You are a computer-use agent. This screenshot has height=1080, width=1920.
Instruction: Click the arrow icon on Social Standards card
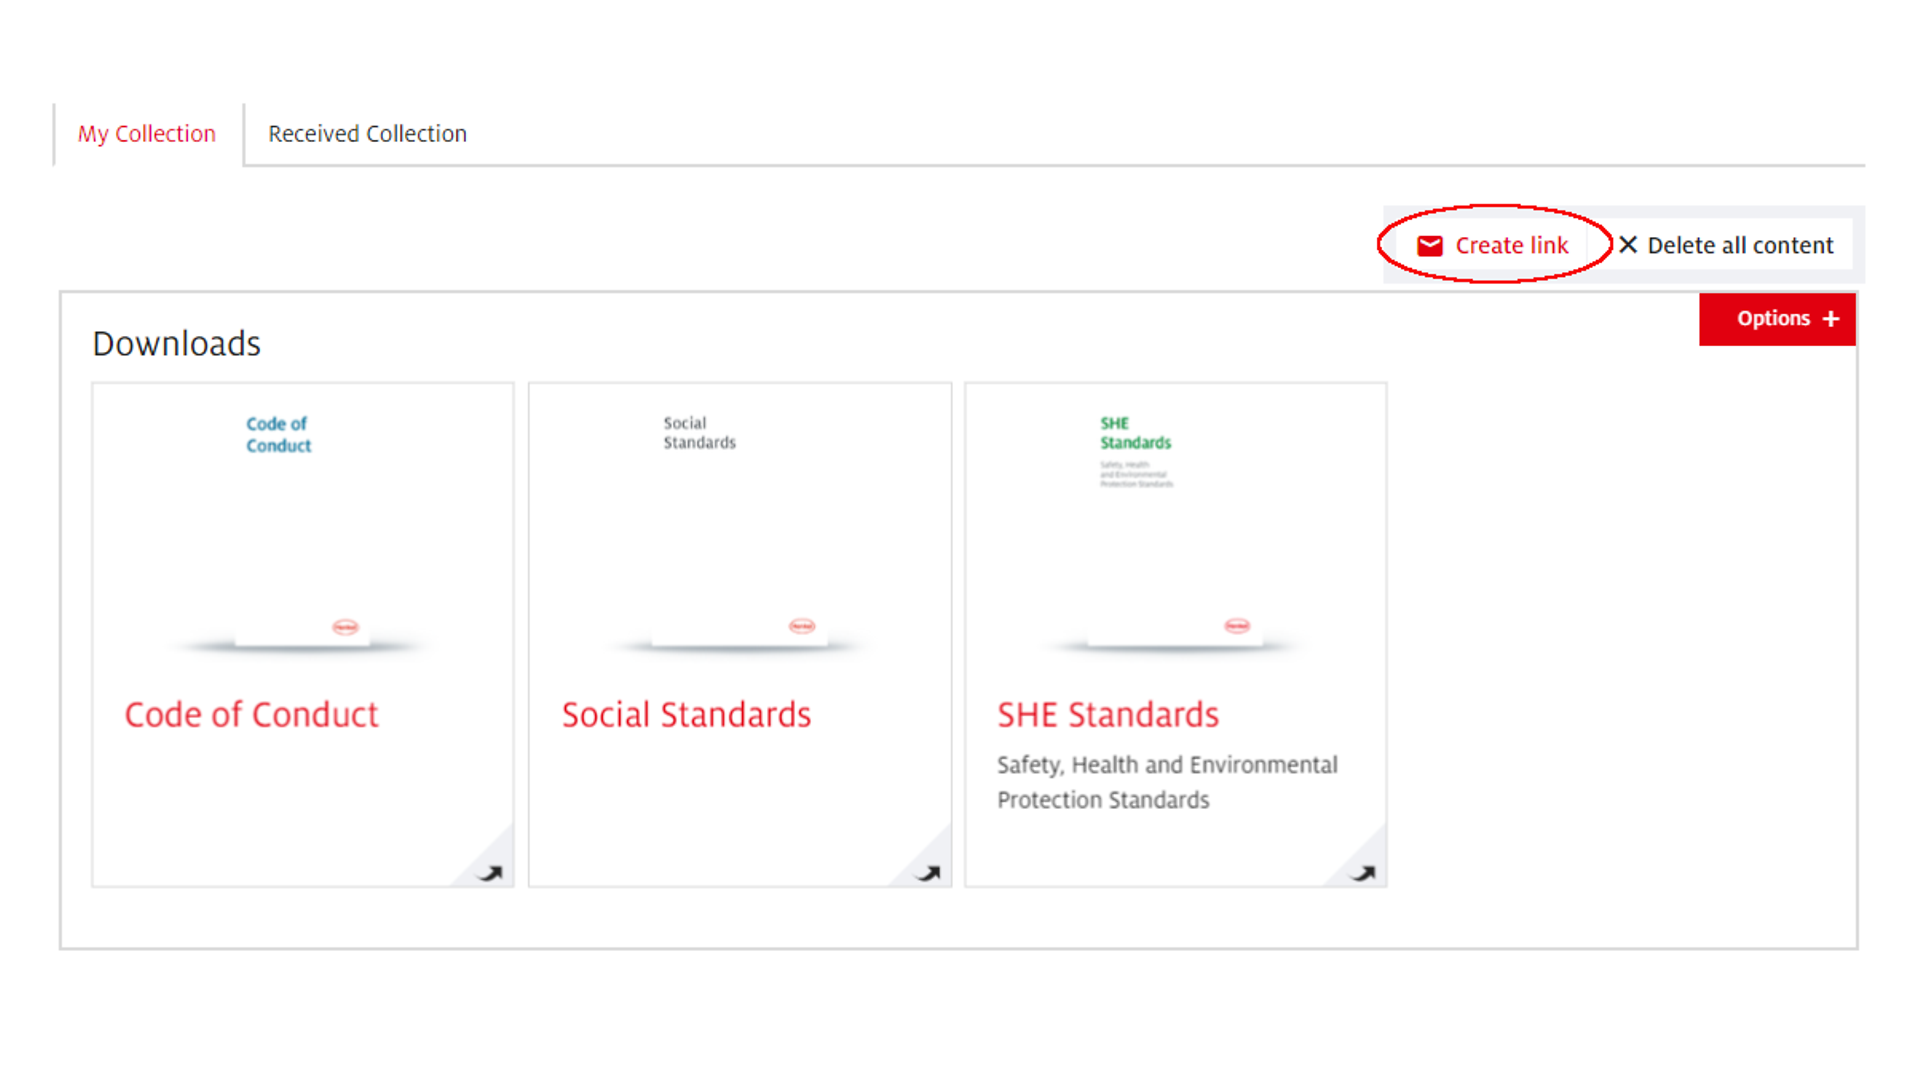pos(928,873)
